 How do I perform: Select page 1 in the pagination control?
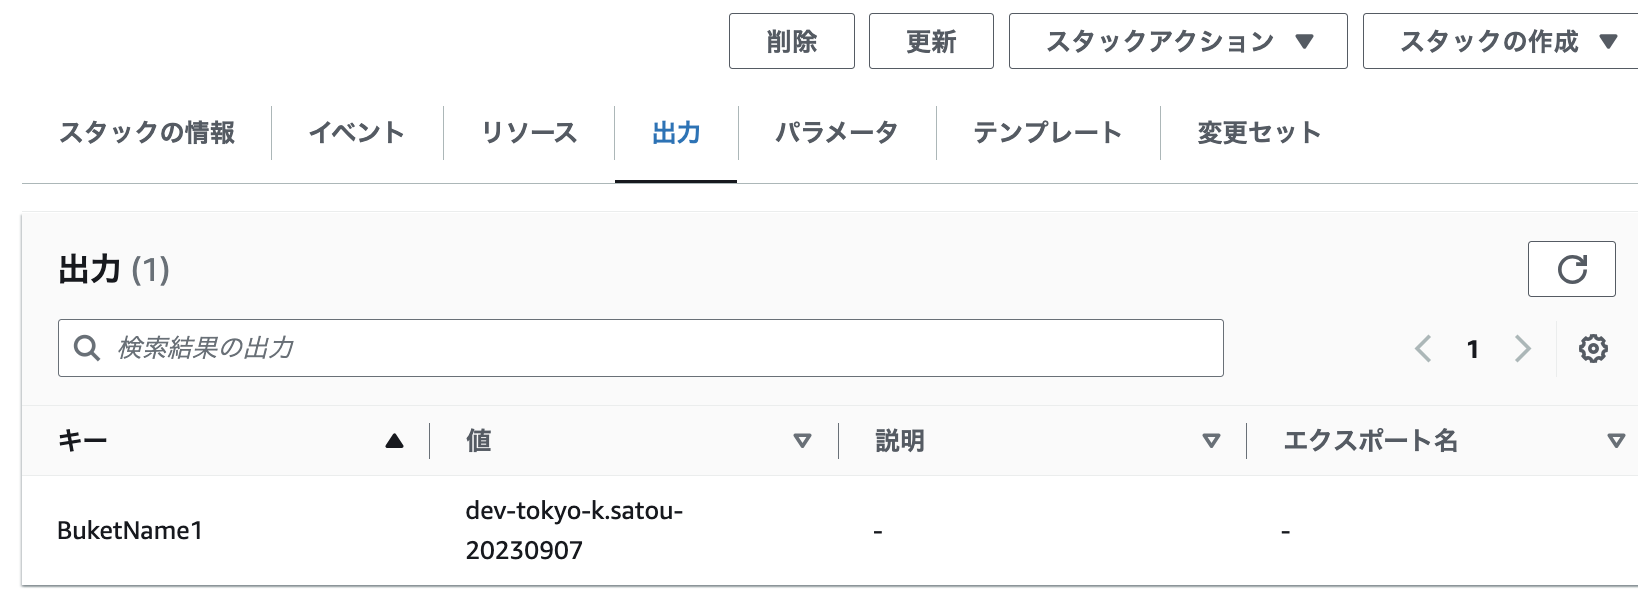[1473, 348]
